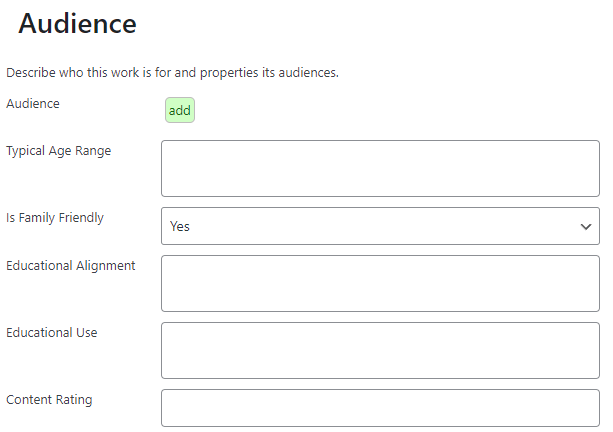Click 'Friendly' in the Is Family Friendly label
The height and width of the screenshot is (432, 613).
[80, 217]
